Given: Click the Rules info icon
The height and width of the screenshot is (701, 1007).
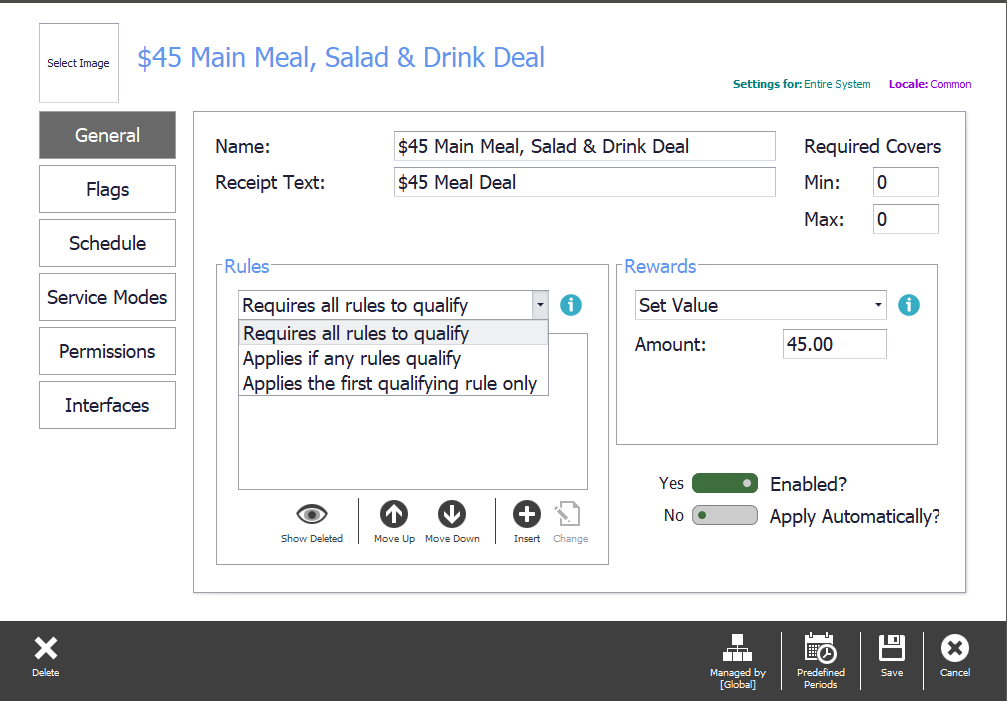Looking at the screenshot, I should tap(571, 305).
